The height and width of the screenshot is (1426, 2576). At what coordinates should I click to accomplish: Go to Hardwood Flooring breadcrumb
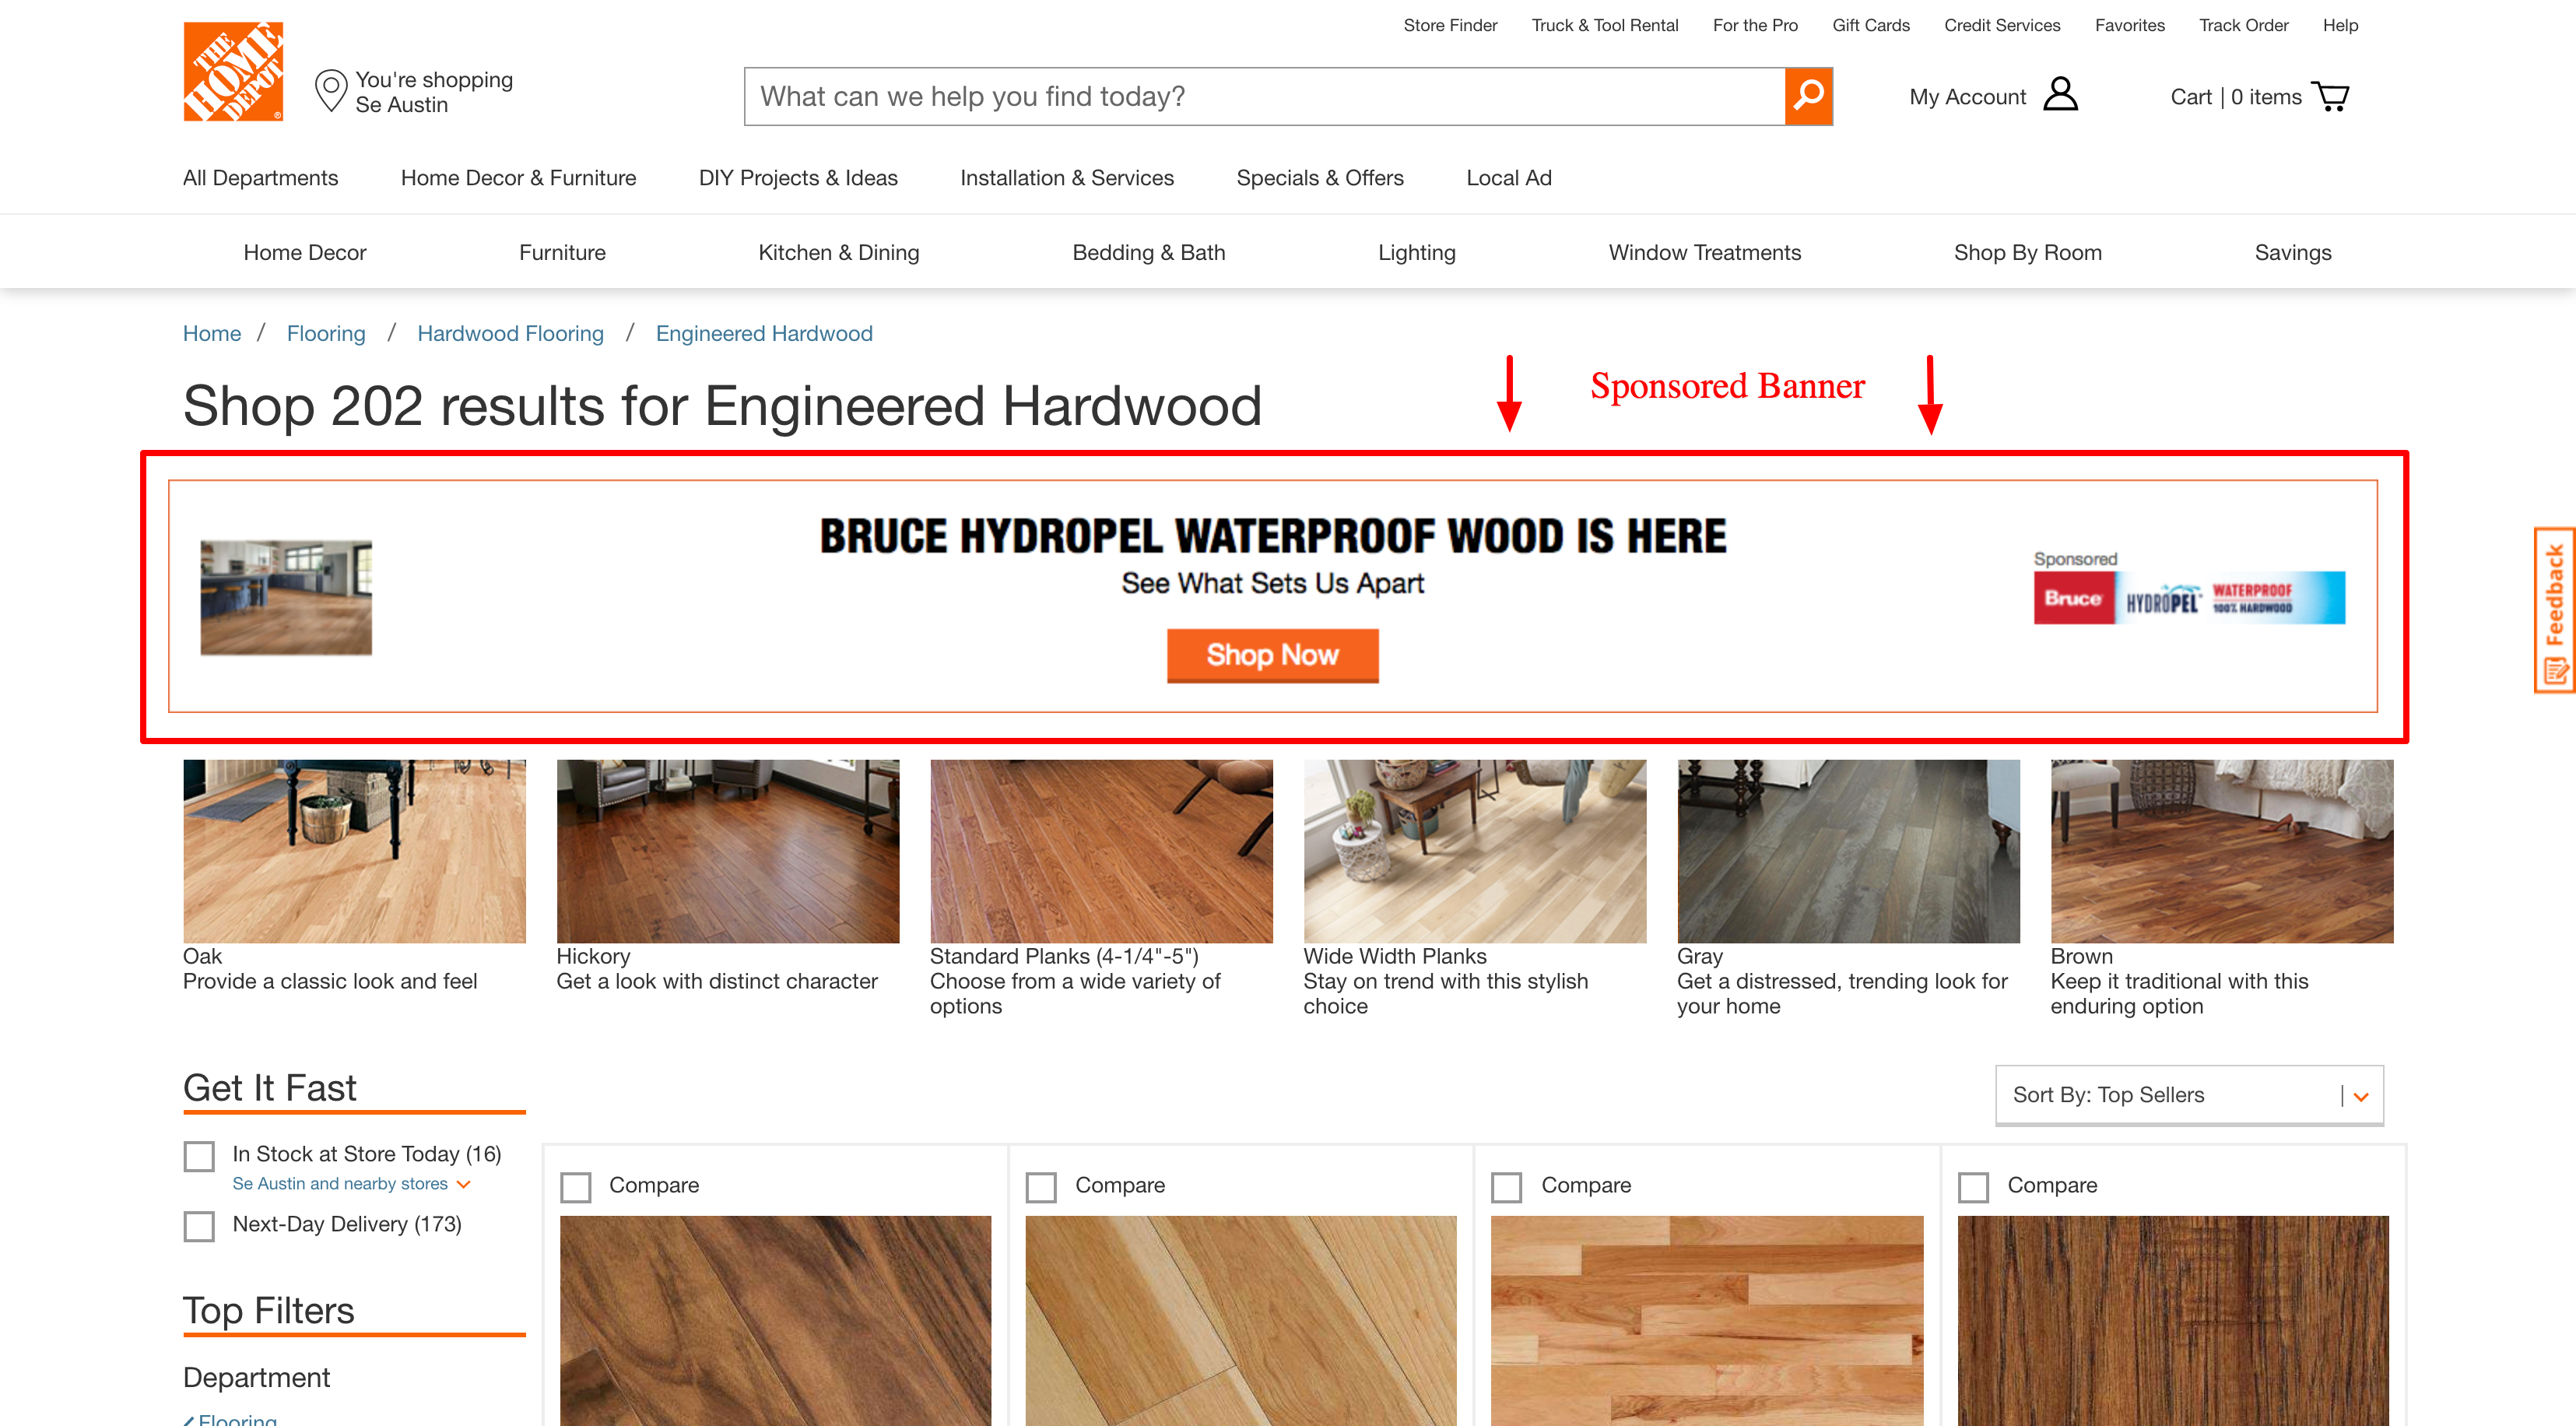510,334
